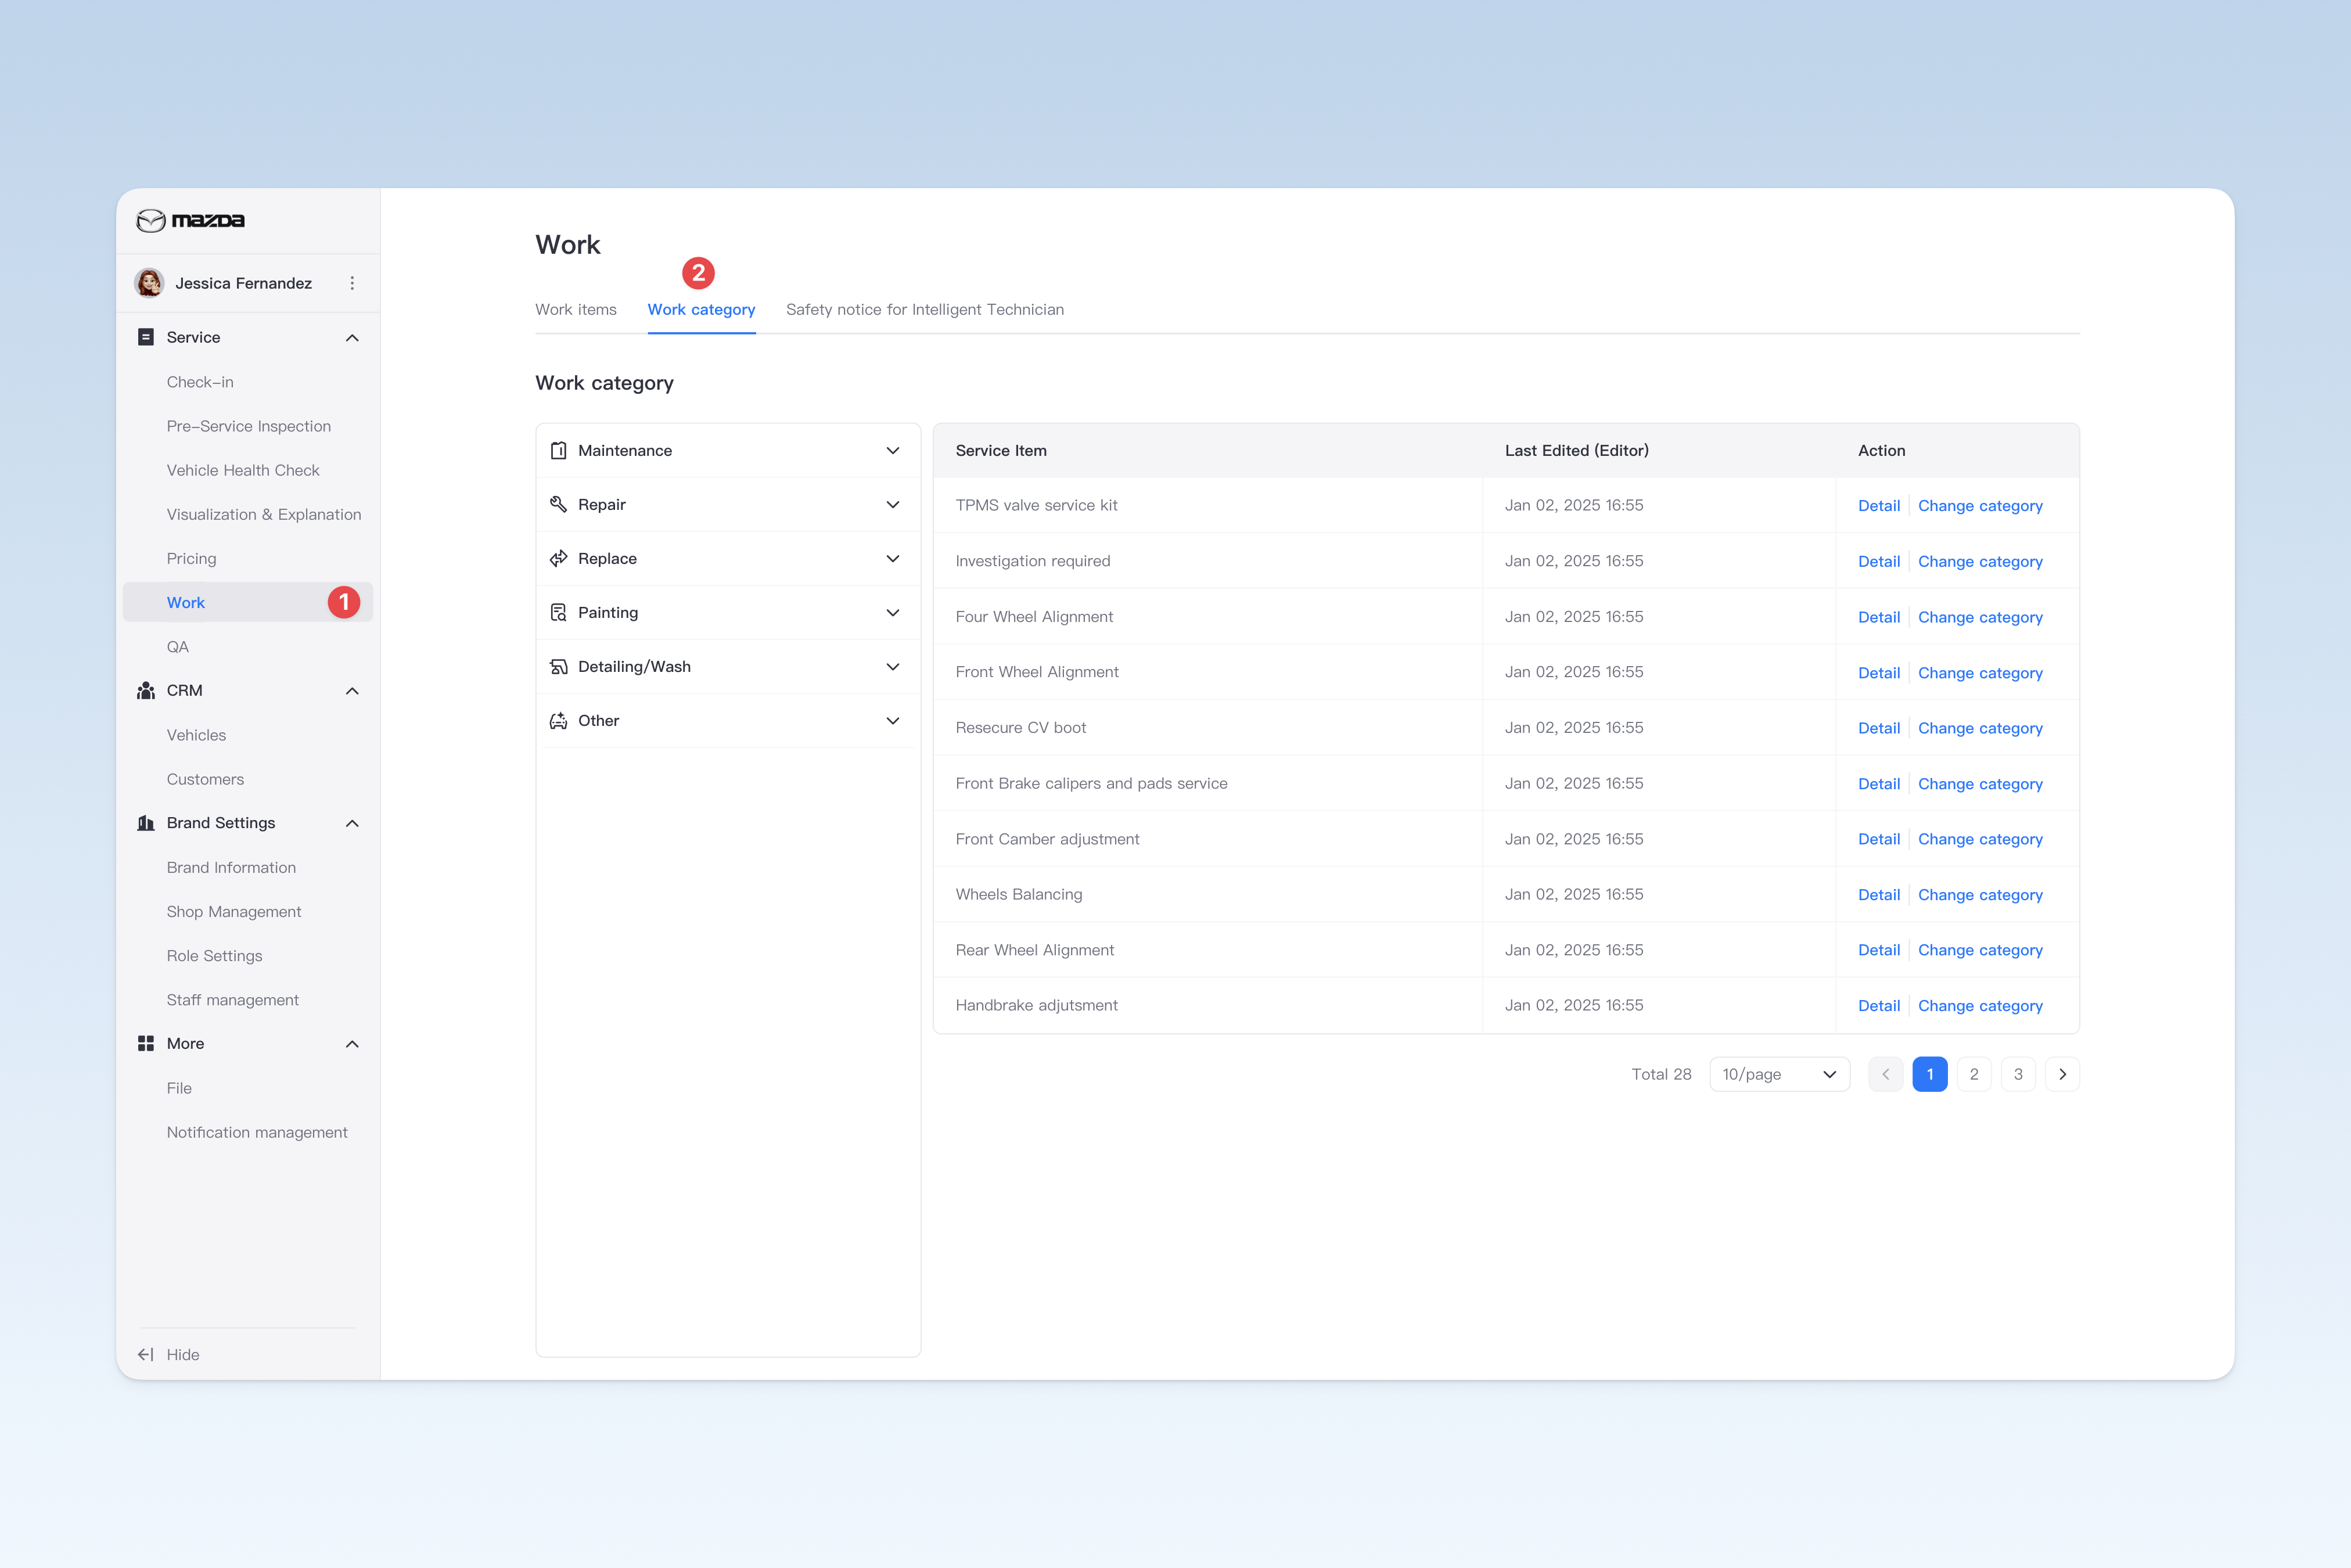Change category for Handbrake adjutsment
Image resolution: width=2351 pixels, height=1568 pixels.
pos(1980,1006)
